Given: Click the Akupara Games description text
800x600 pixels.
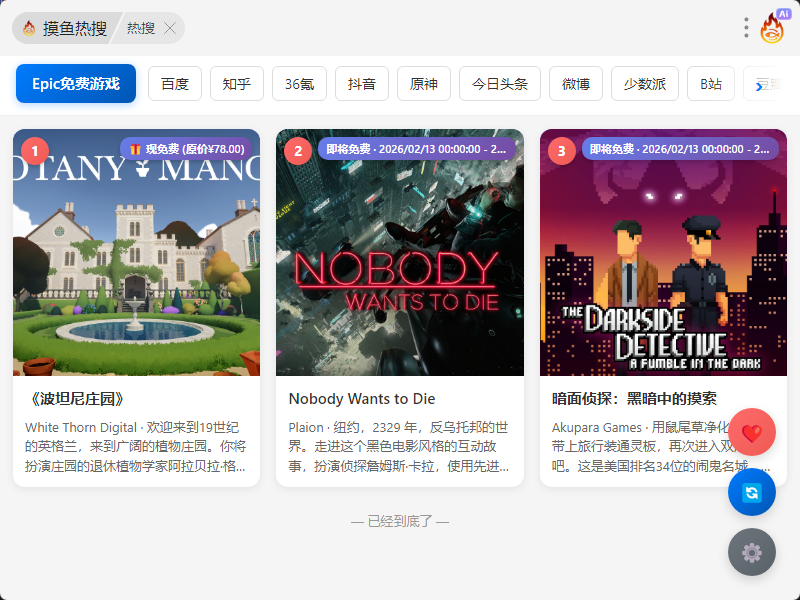Looking at the screenshot, I should (661, 446).
